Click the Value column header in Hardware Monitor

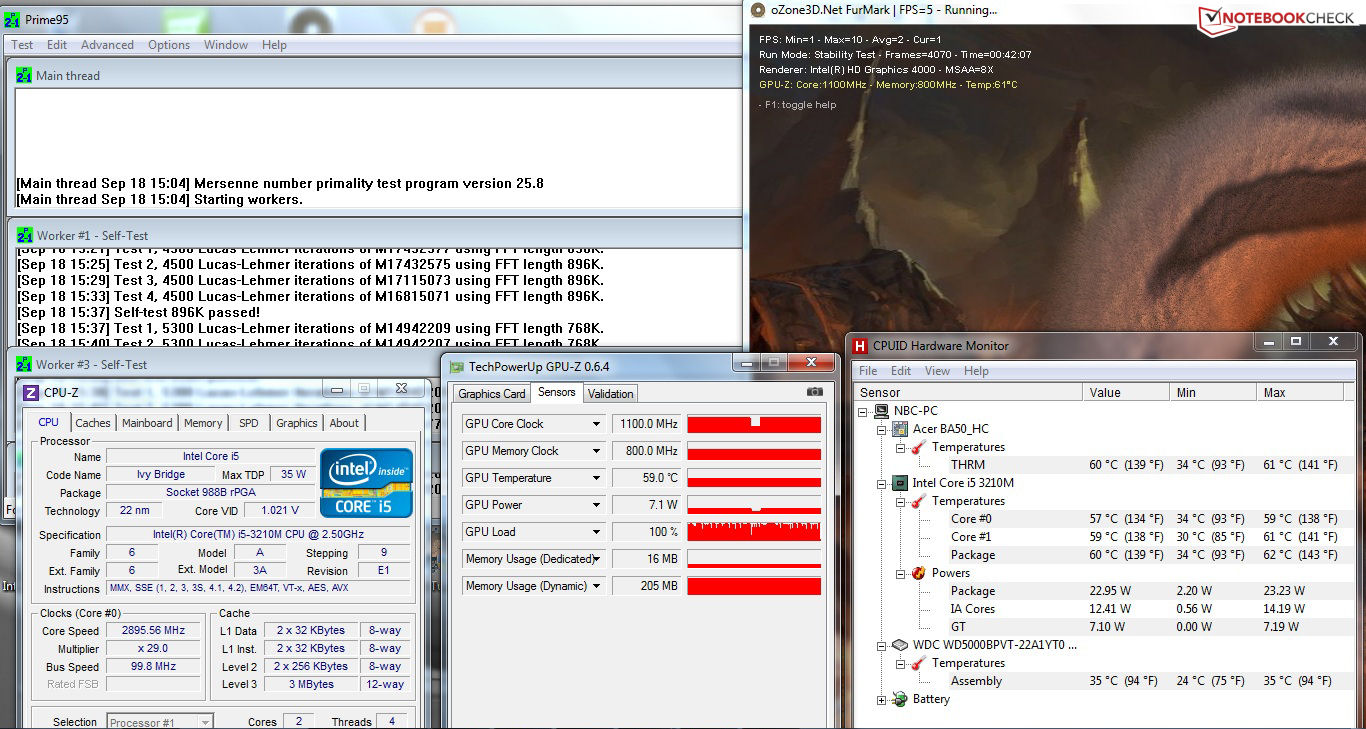click(1126, 393)
